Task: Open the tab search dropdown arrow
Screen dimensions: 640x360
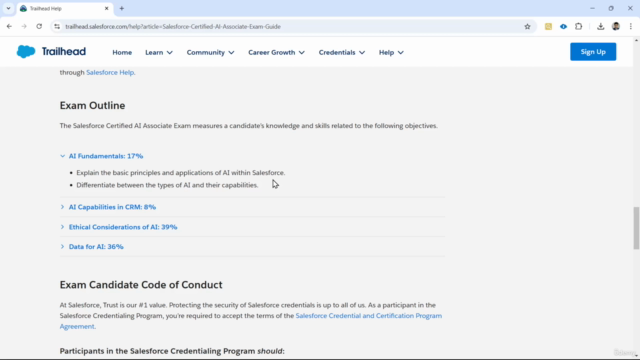Action: click(x=8, y=8)
